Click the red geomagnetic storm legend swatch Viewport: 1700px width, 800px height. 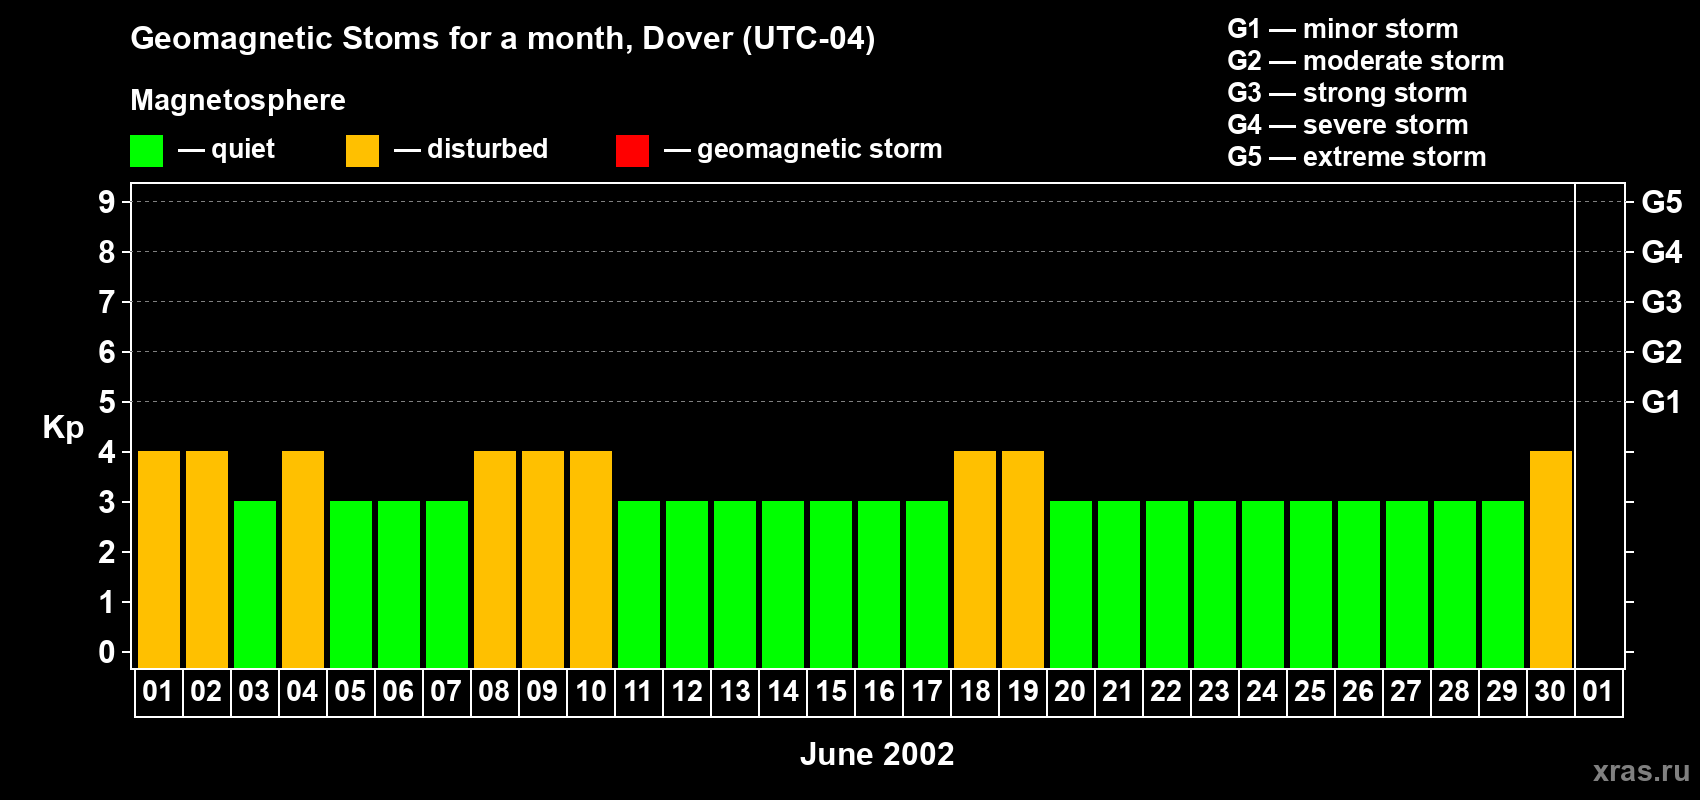click(633, 151)
